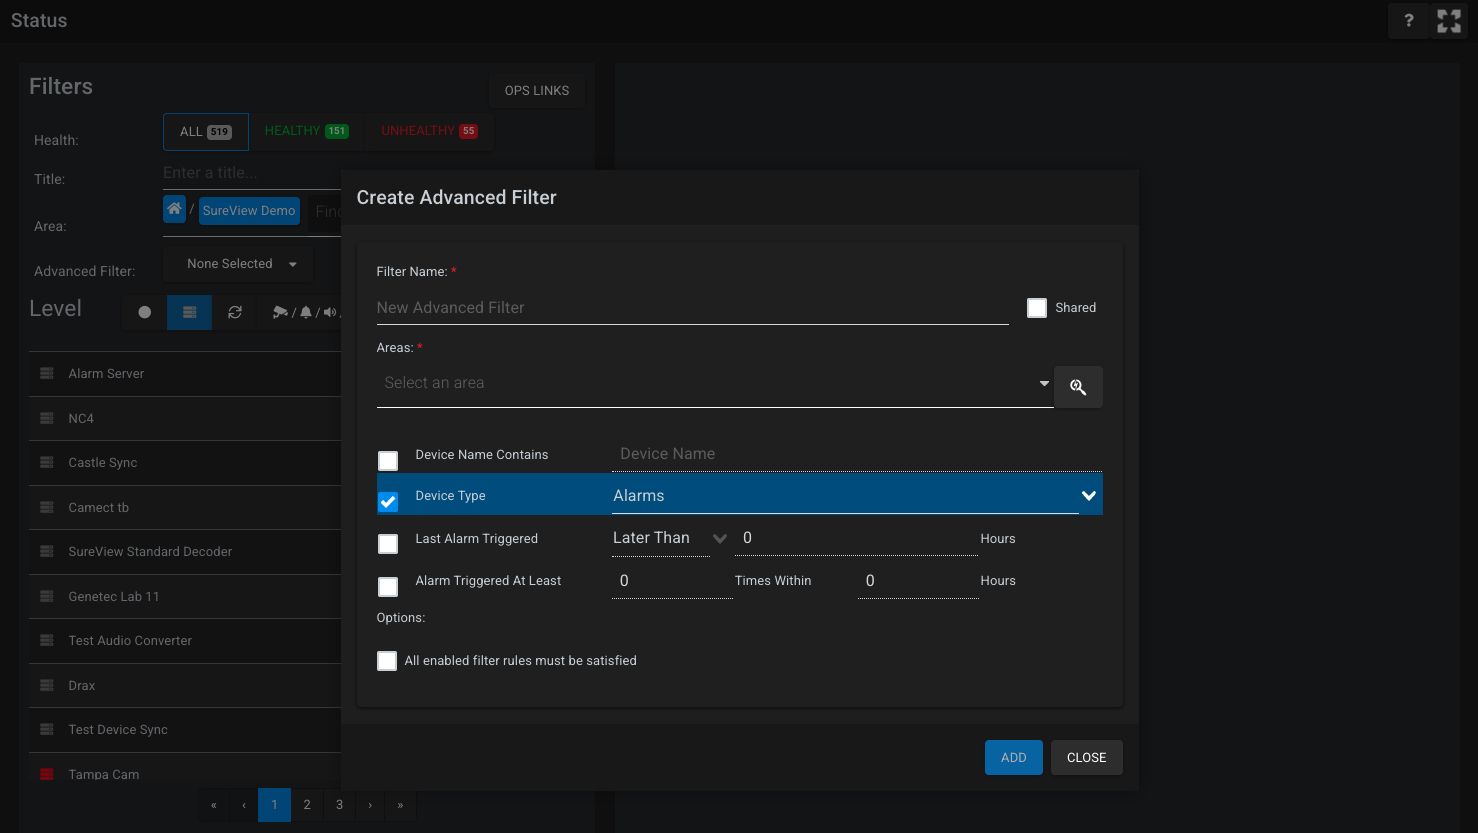This screenshot has height=833, width=1478.
Task: Enable the Shared checkbox
Action: [x=1037, y=308]
